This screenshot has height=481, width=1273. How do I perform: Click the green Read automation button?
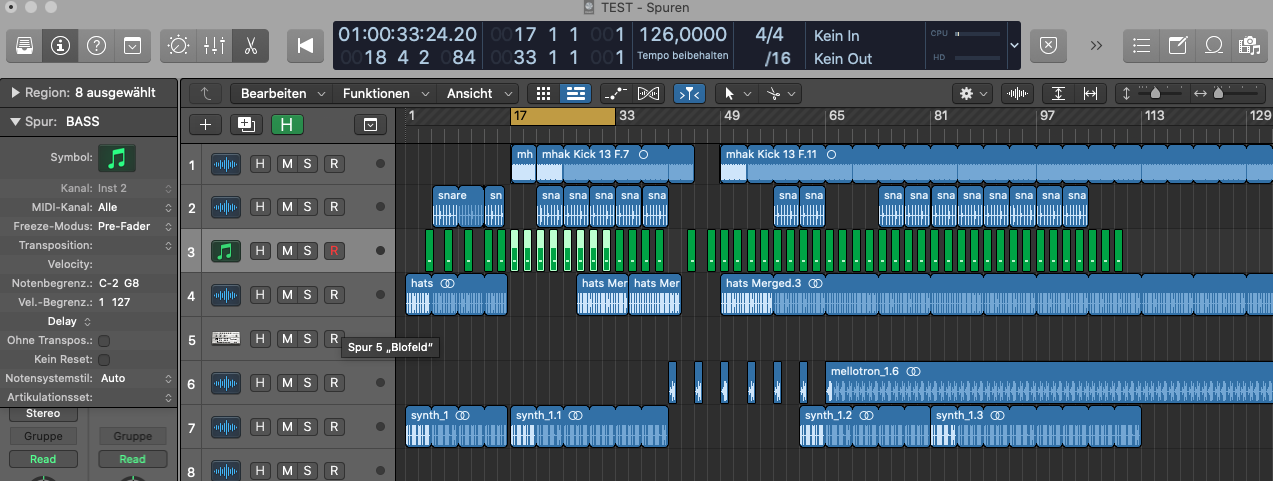[43, 459]
